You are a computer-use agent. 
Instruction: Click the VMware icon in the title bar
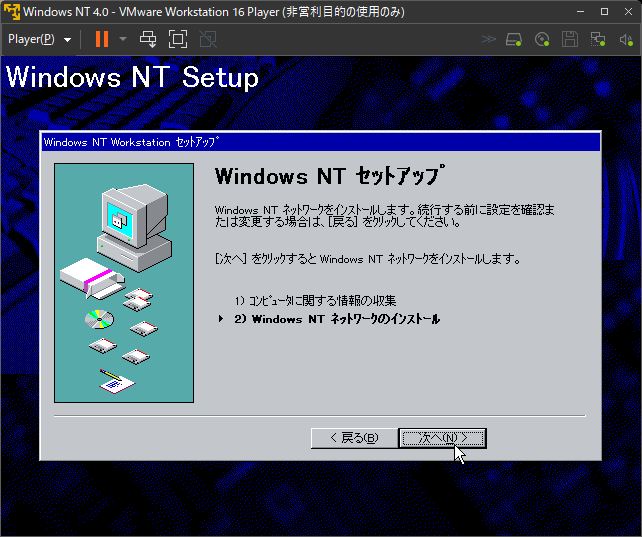click(11, 11)
